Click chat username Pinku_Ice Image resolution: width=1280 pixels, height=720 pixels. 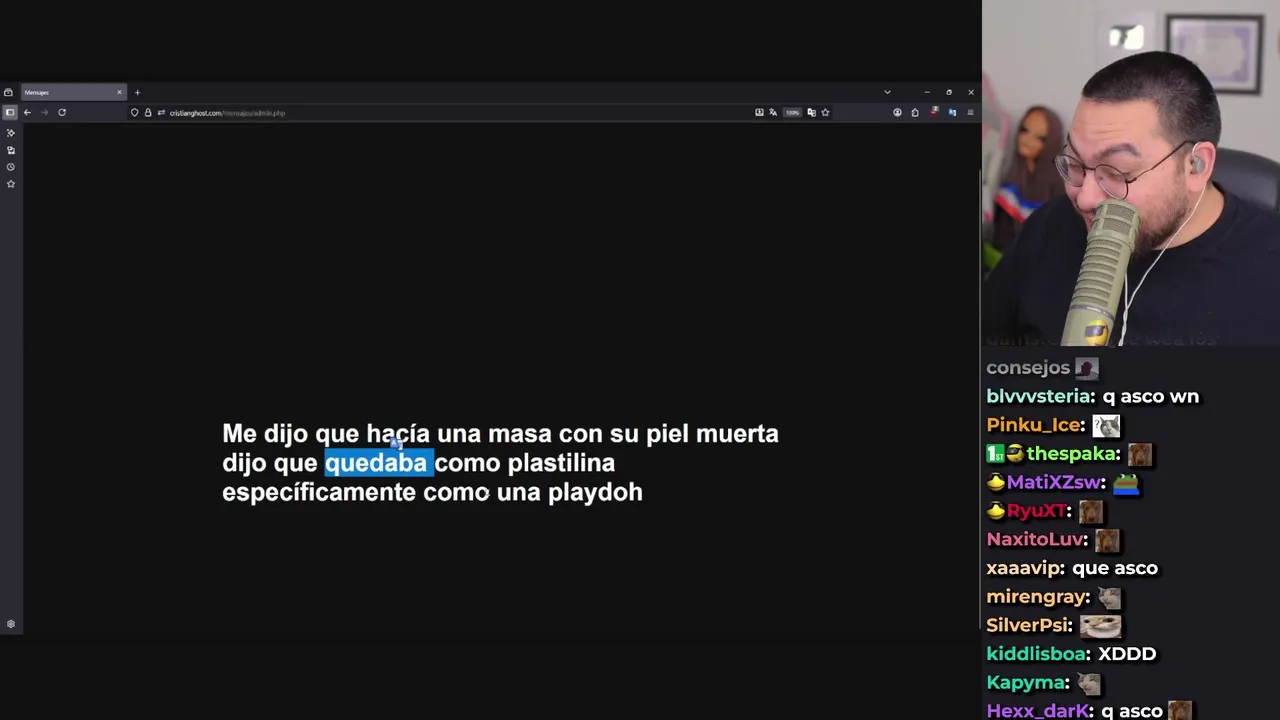pos(1035,425)
